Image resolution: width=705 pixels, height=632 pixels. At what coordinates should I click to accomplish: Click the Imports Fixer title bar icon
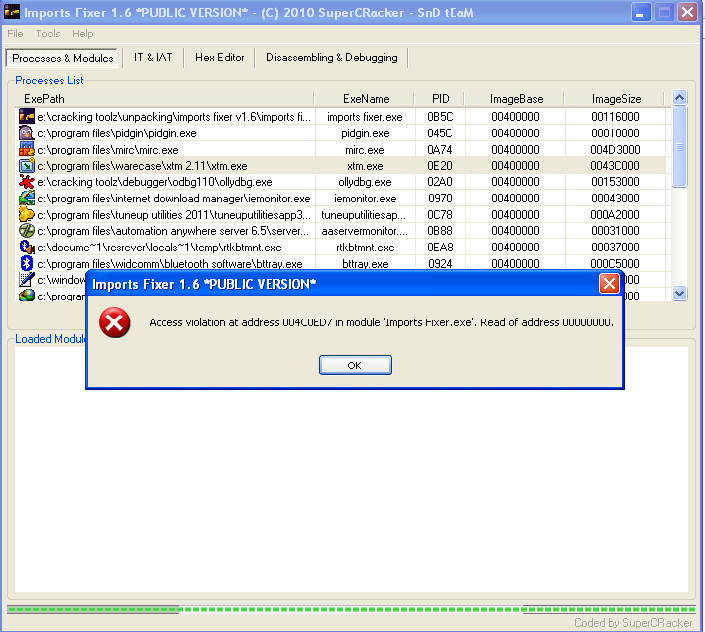pos(12,12)
